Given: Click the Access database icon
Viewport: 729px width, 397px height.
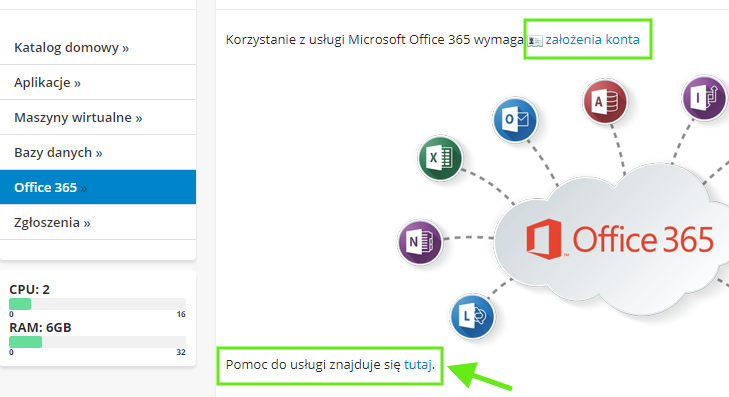Looking at the screenshot, I should tap(605, 101).
